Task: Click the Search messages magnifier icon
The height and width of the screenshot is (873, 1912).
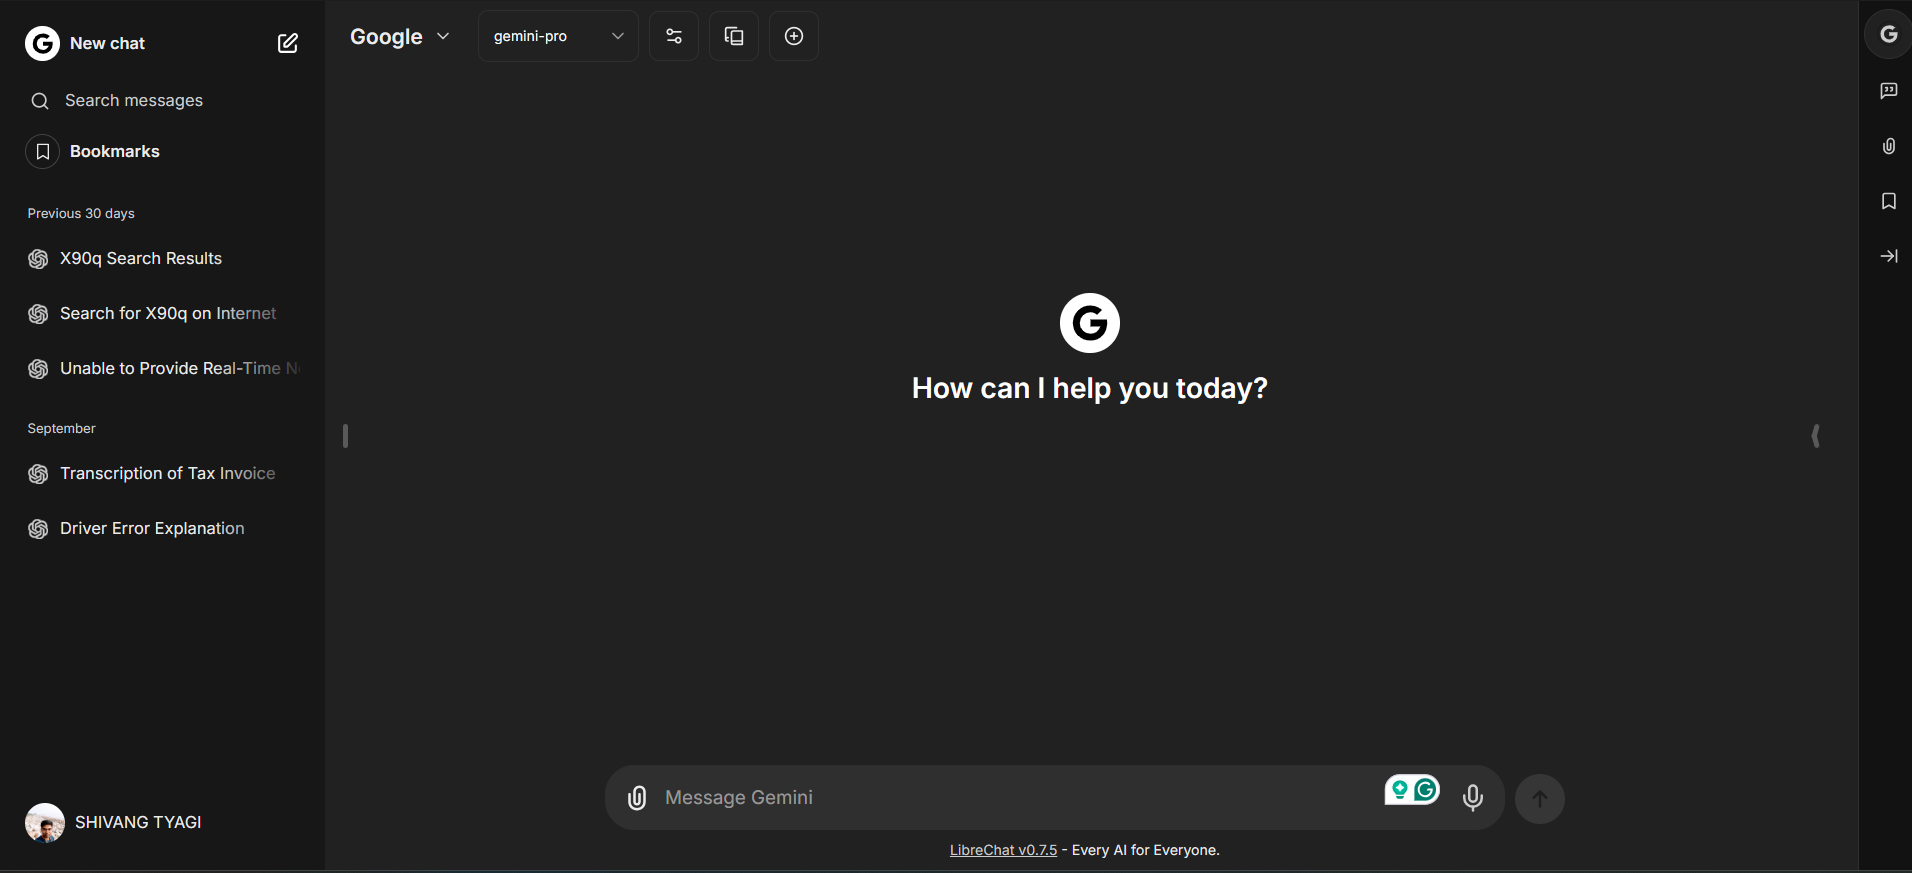Action: [40, 101]
